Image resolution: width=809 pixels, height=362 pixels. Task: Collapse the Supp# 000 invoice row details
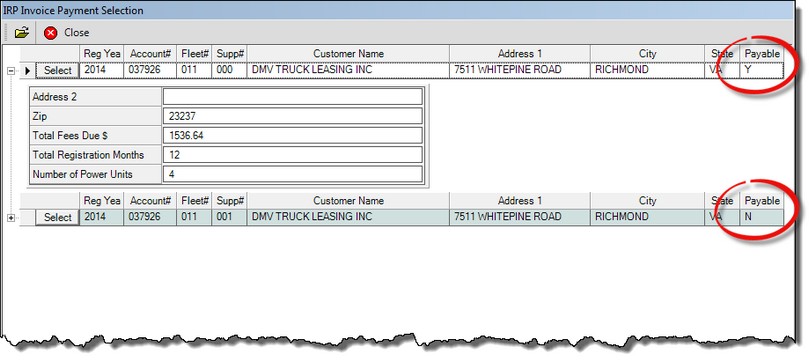[x=10, y=71]
